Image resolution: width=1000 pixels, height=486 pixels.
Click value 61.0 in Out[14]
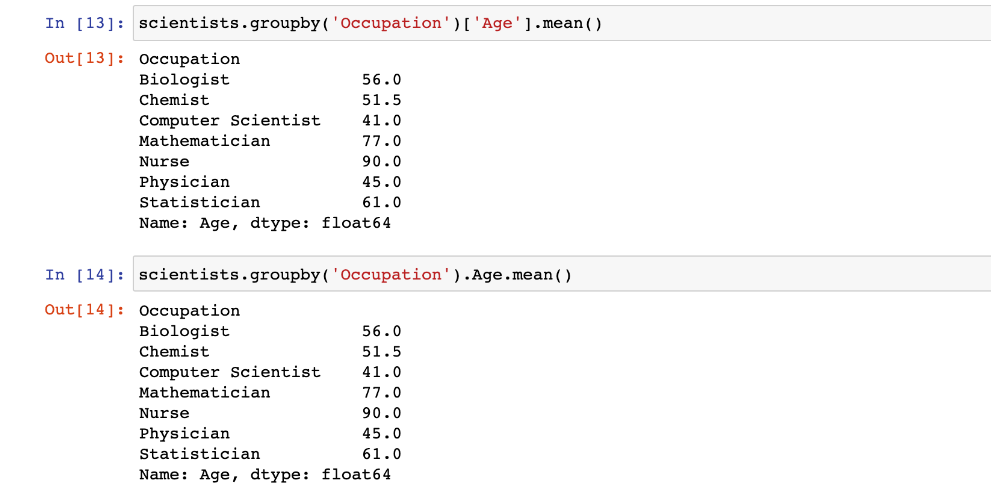381,453
